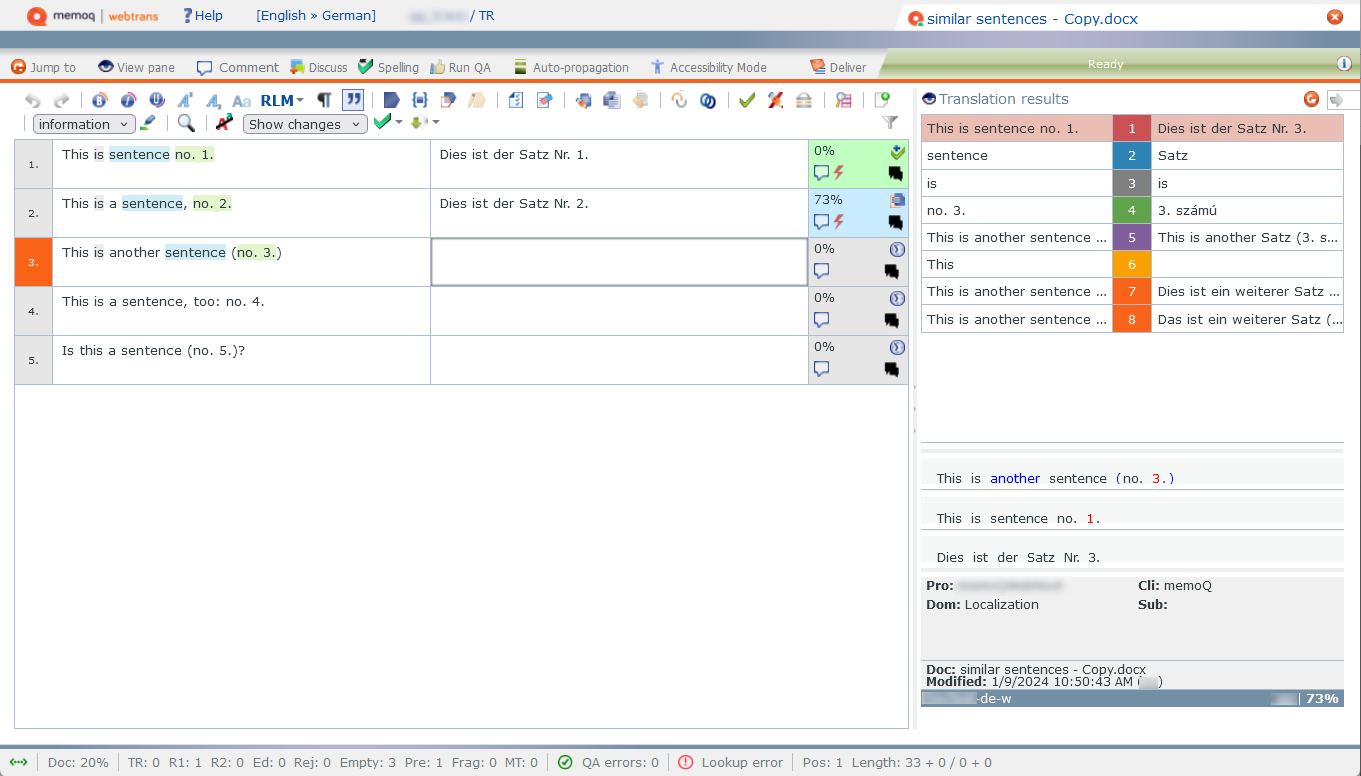Toggle formatting marks display
The width and height of the screenshot is (1361, 776).
coord(322,100)
